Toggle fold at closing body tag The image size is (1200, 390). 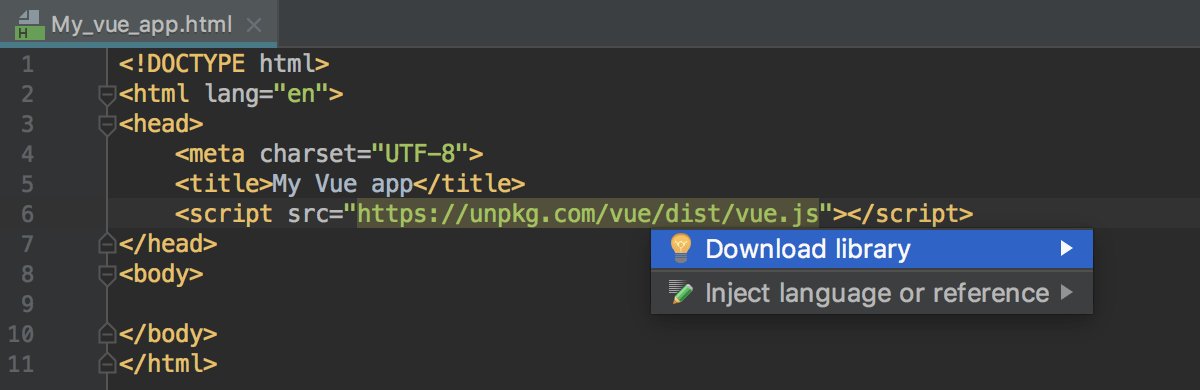tap(107, 333)
